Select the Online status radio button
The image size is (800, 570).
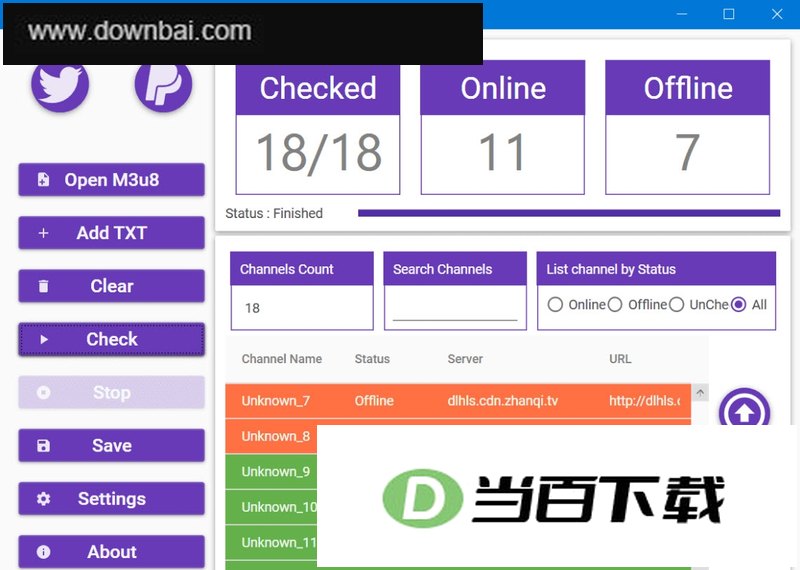pos(555,305)
